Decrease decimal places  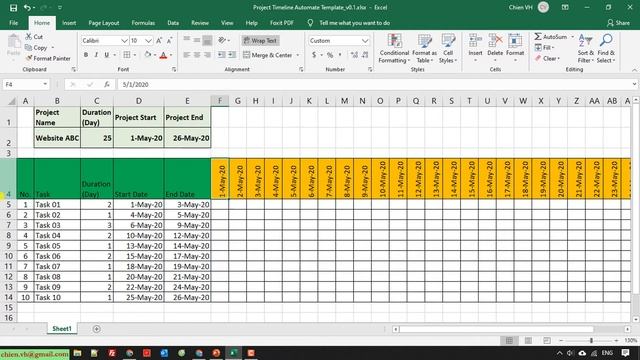coord(365,55)
